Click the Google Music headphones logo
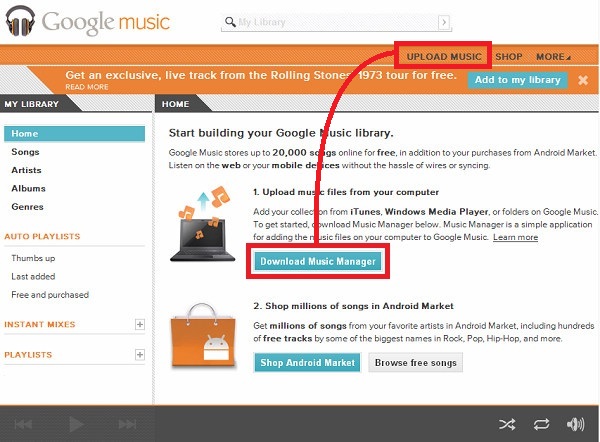The image size is (600, 442). click(x=20, y=21)
